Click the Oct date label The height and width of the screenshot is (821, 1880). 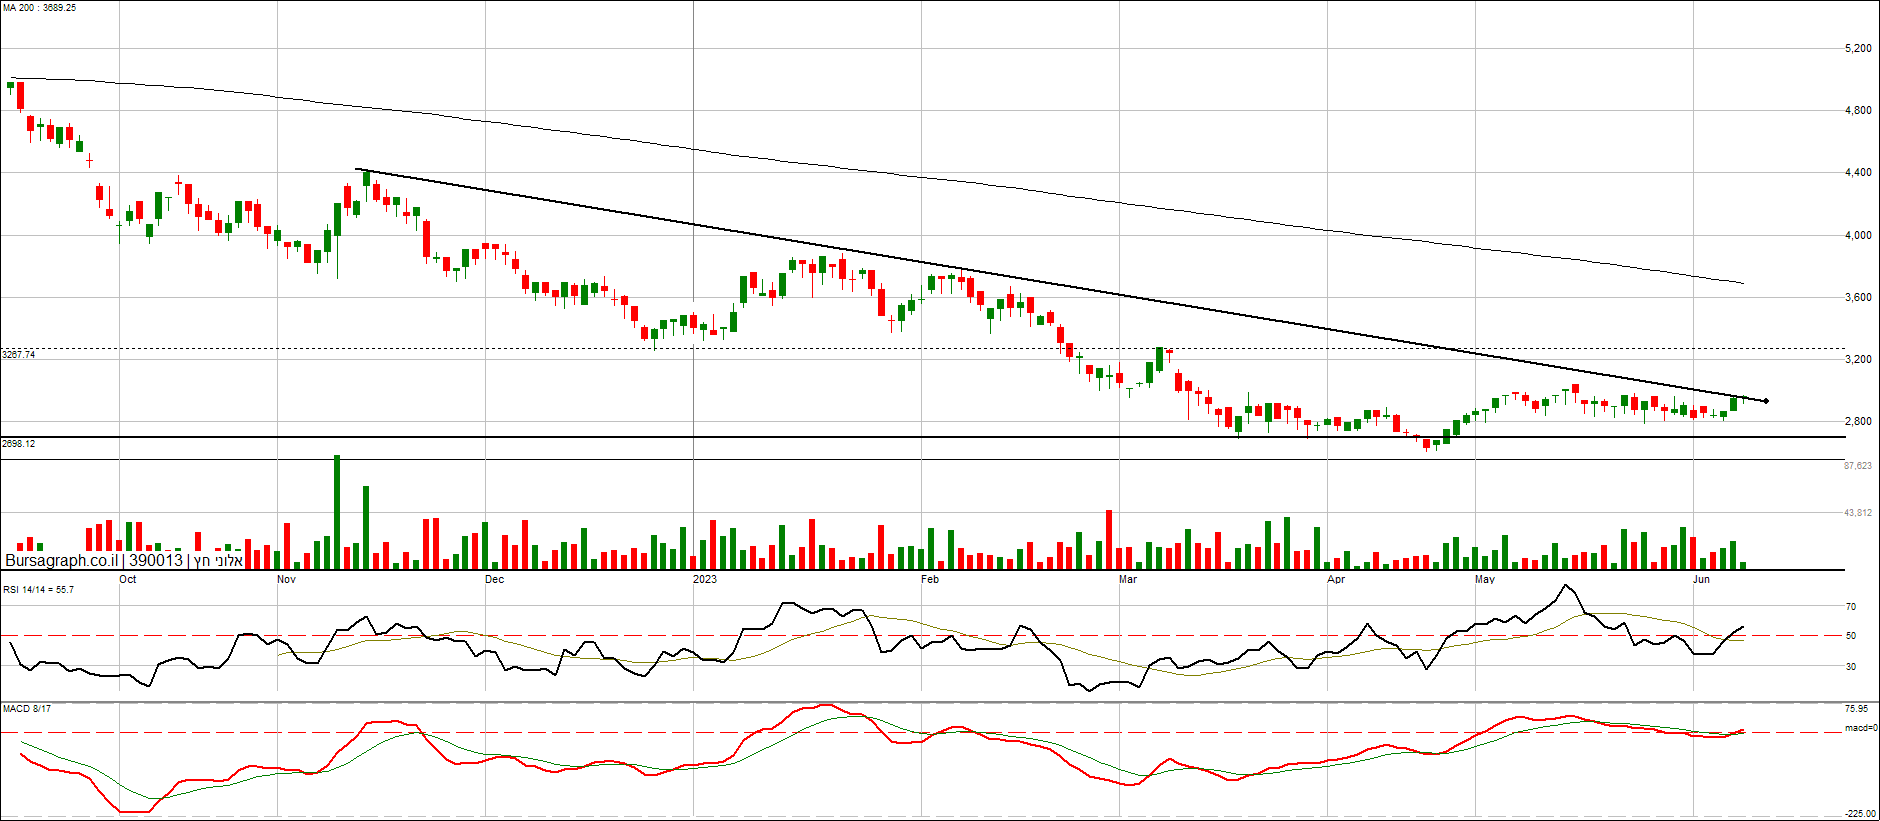pyautogui.click(x=128, y=579)
